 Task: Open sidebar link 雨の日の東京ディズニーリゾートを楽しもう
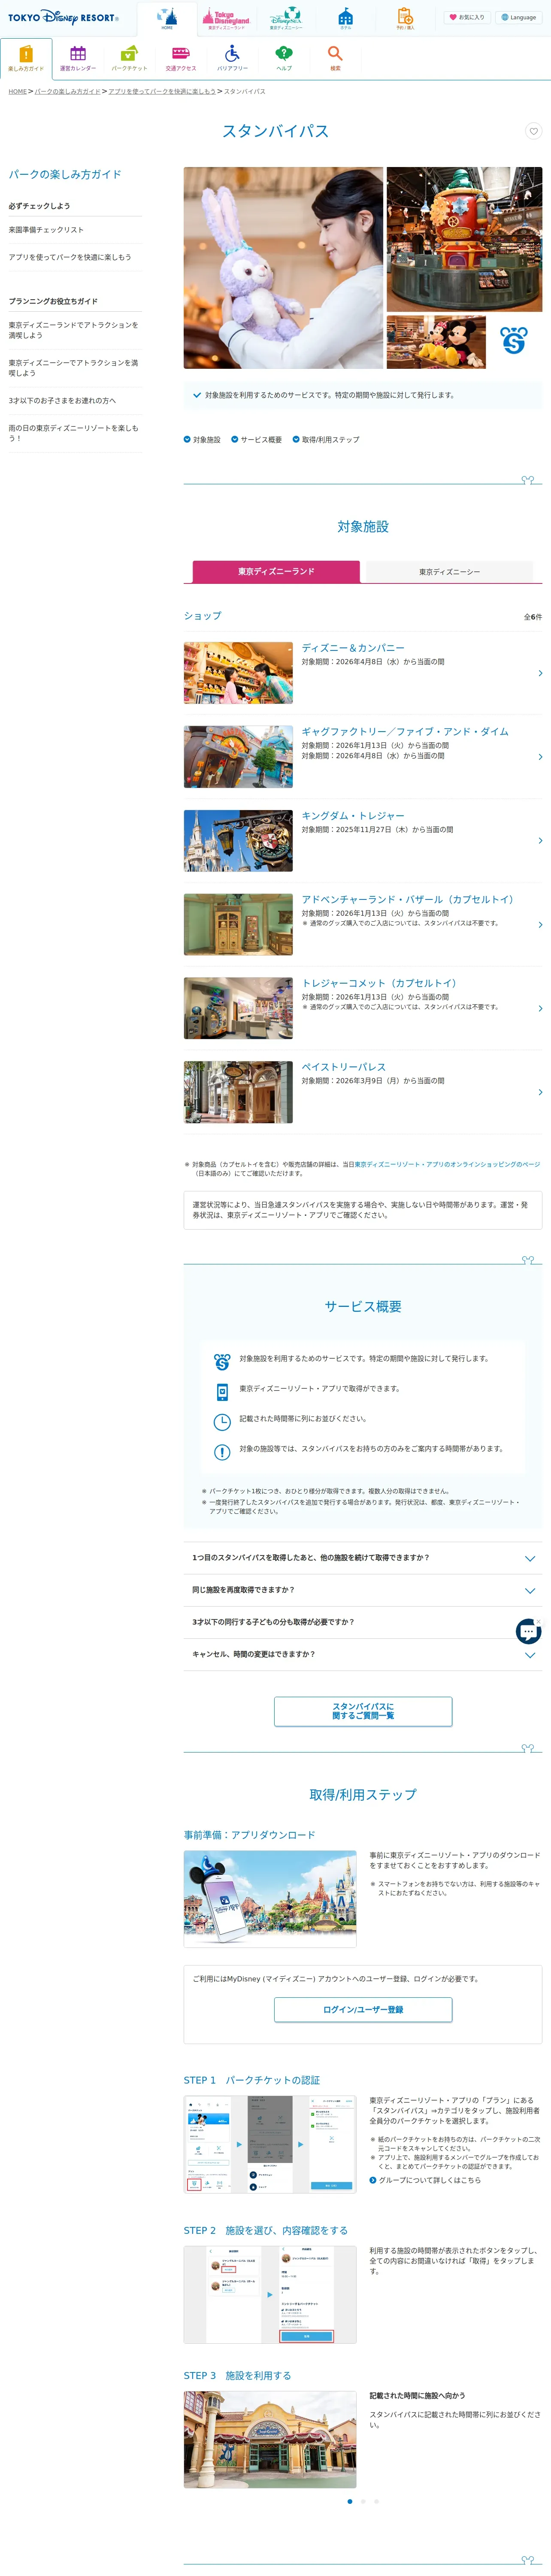tap(74, 433)
